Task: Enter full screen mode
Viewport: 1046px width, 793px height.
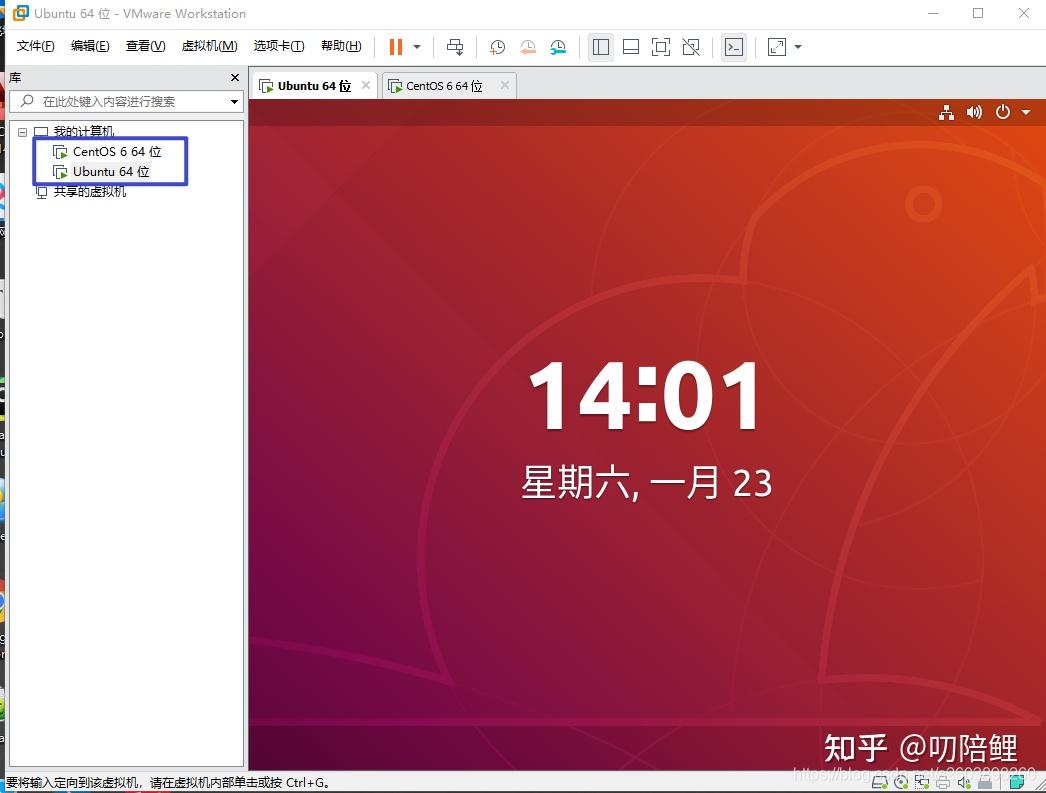Action: pos(661,46)
